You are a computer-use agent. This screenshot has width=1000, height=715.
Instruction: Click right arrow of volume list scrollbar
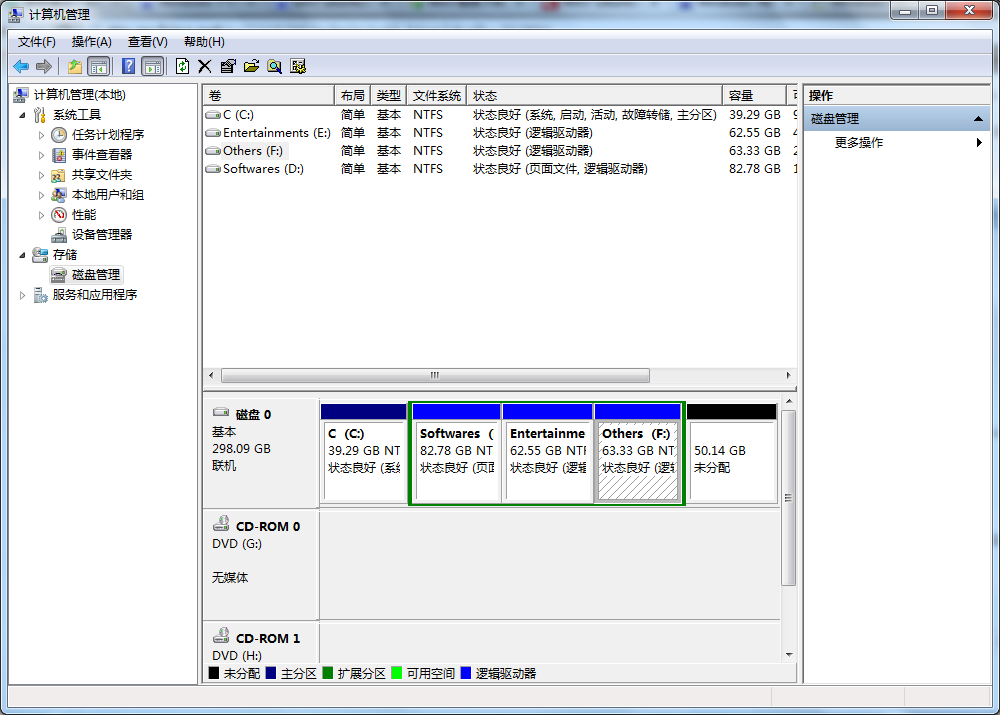[789, 376]
